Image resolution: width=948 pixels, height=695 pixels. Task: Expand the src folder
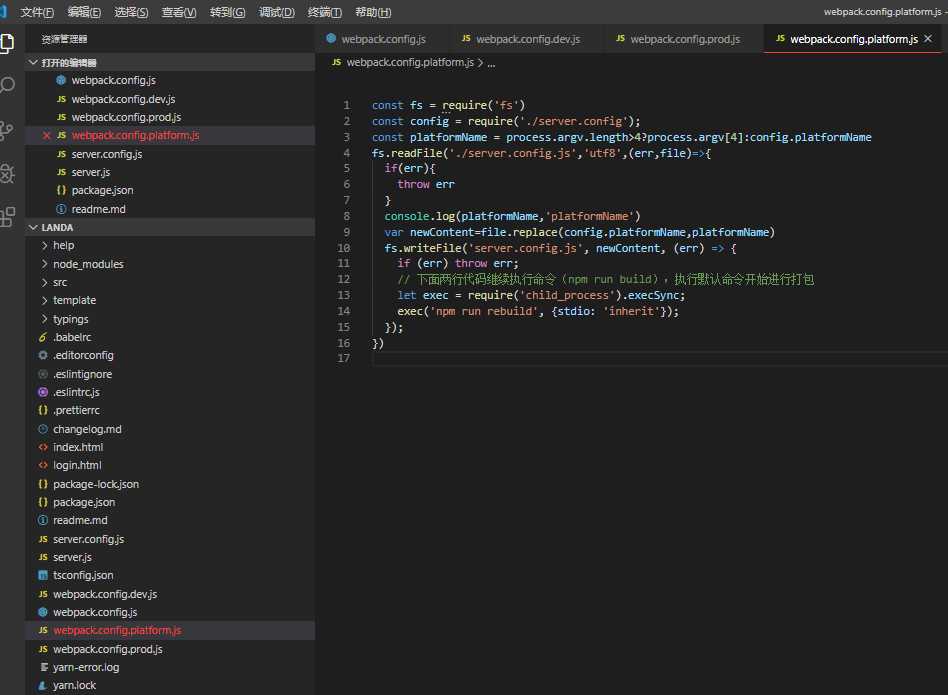point(60,282)
